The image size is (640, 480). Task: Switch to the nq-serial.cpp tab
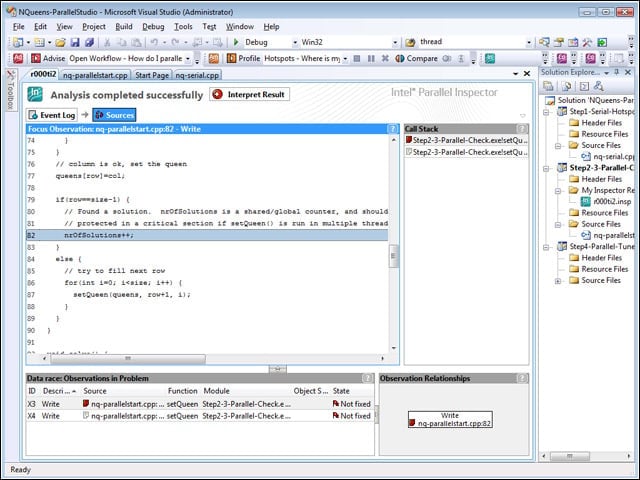pyautogui.click(x=197, y=75)
